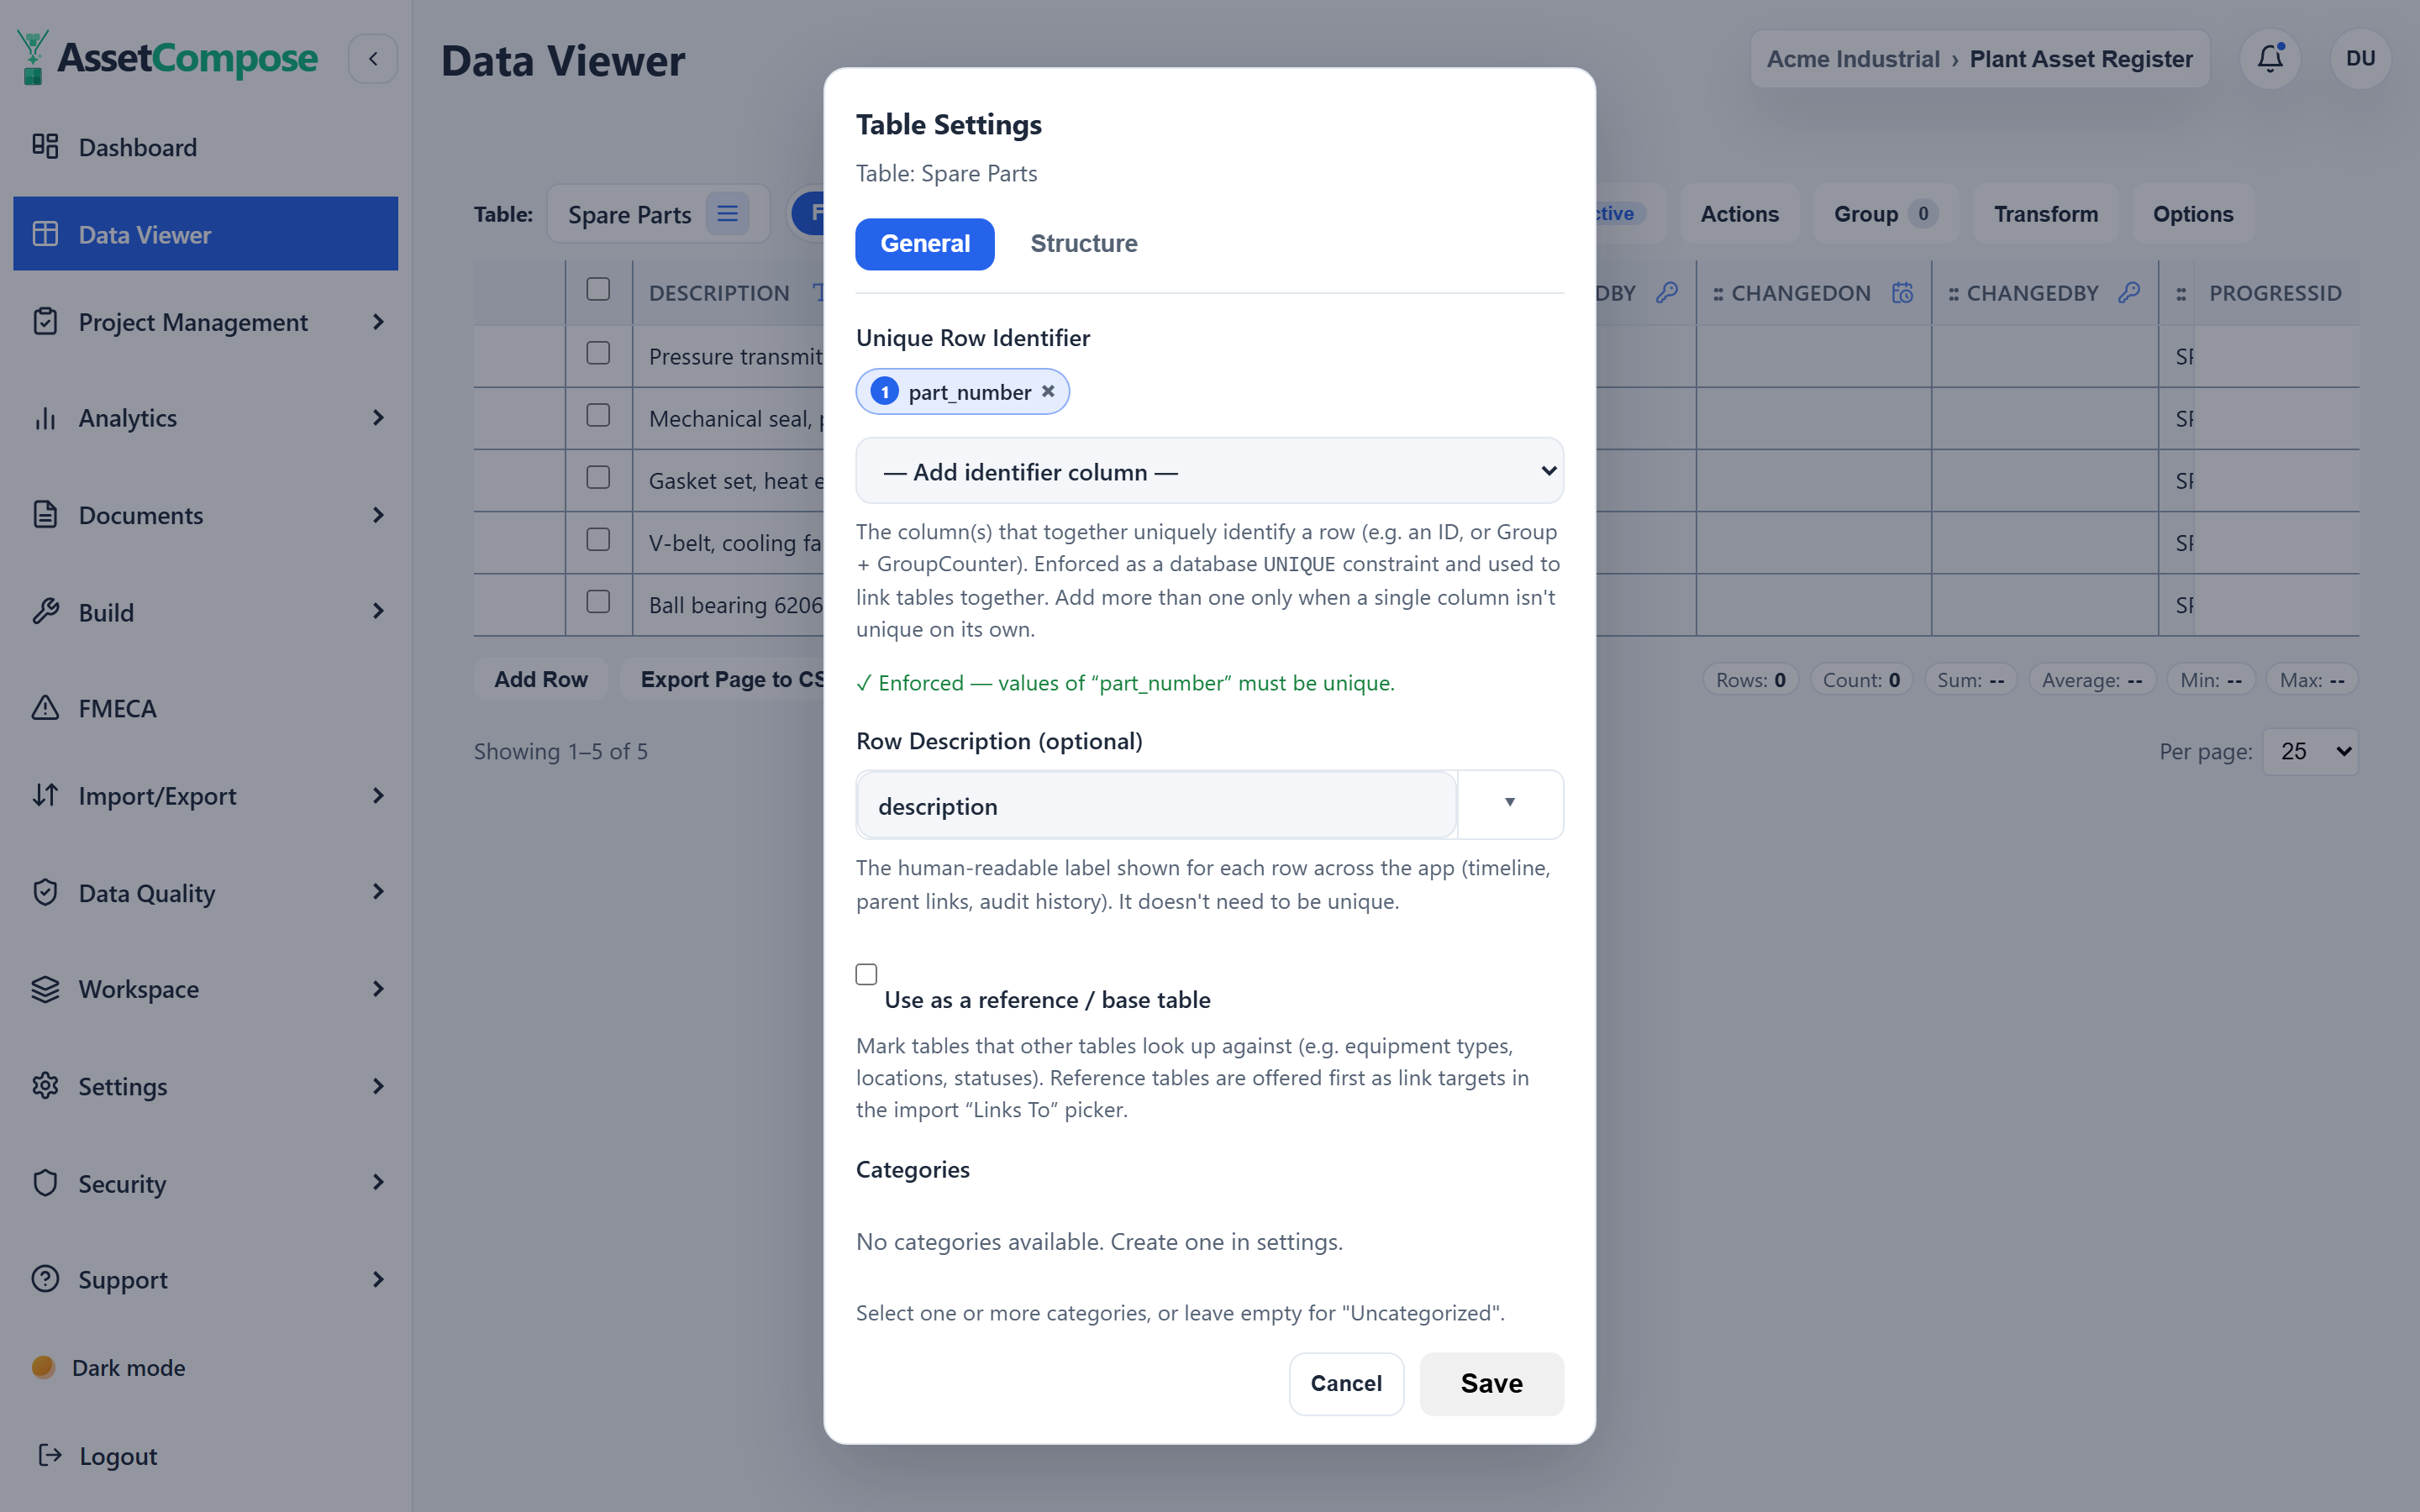This screenshot has height=1512, width=2420.
Task: Click the FMECA warning triangle icon
Action: pos(45,708)
